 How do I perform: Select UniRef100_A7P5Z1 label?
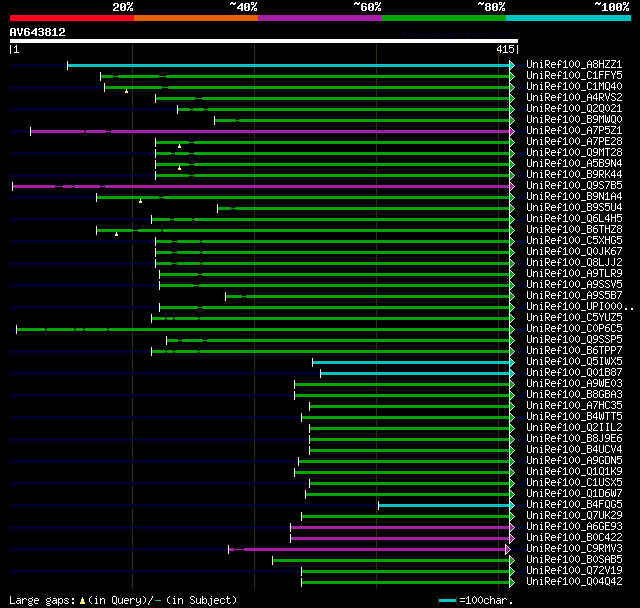[x=574, y=131]
